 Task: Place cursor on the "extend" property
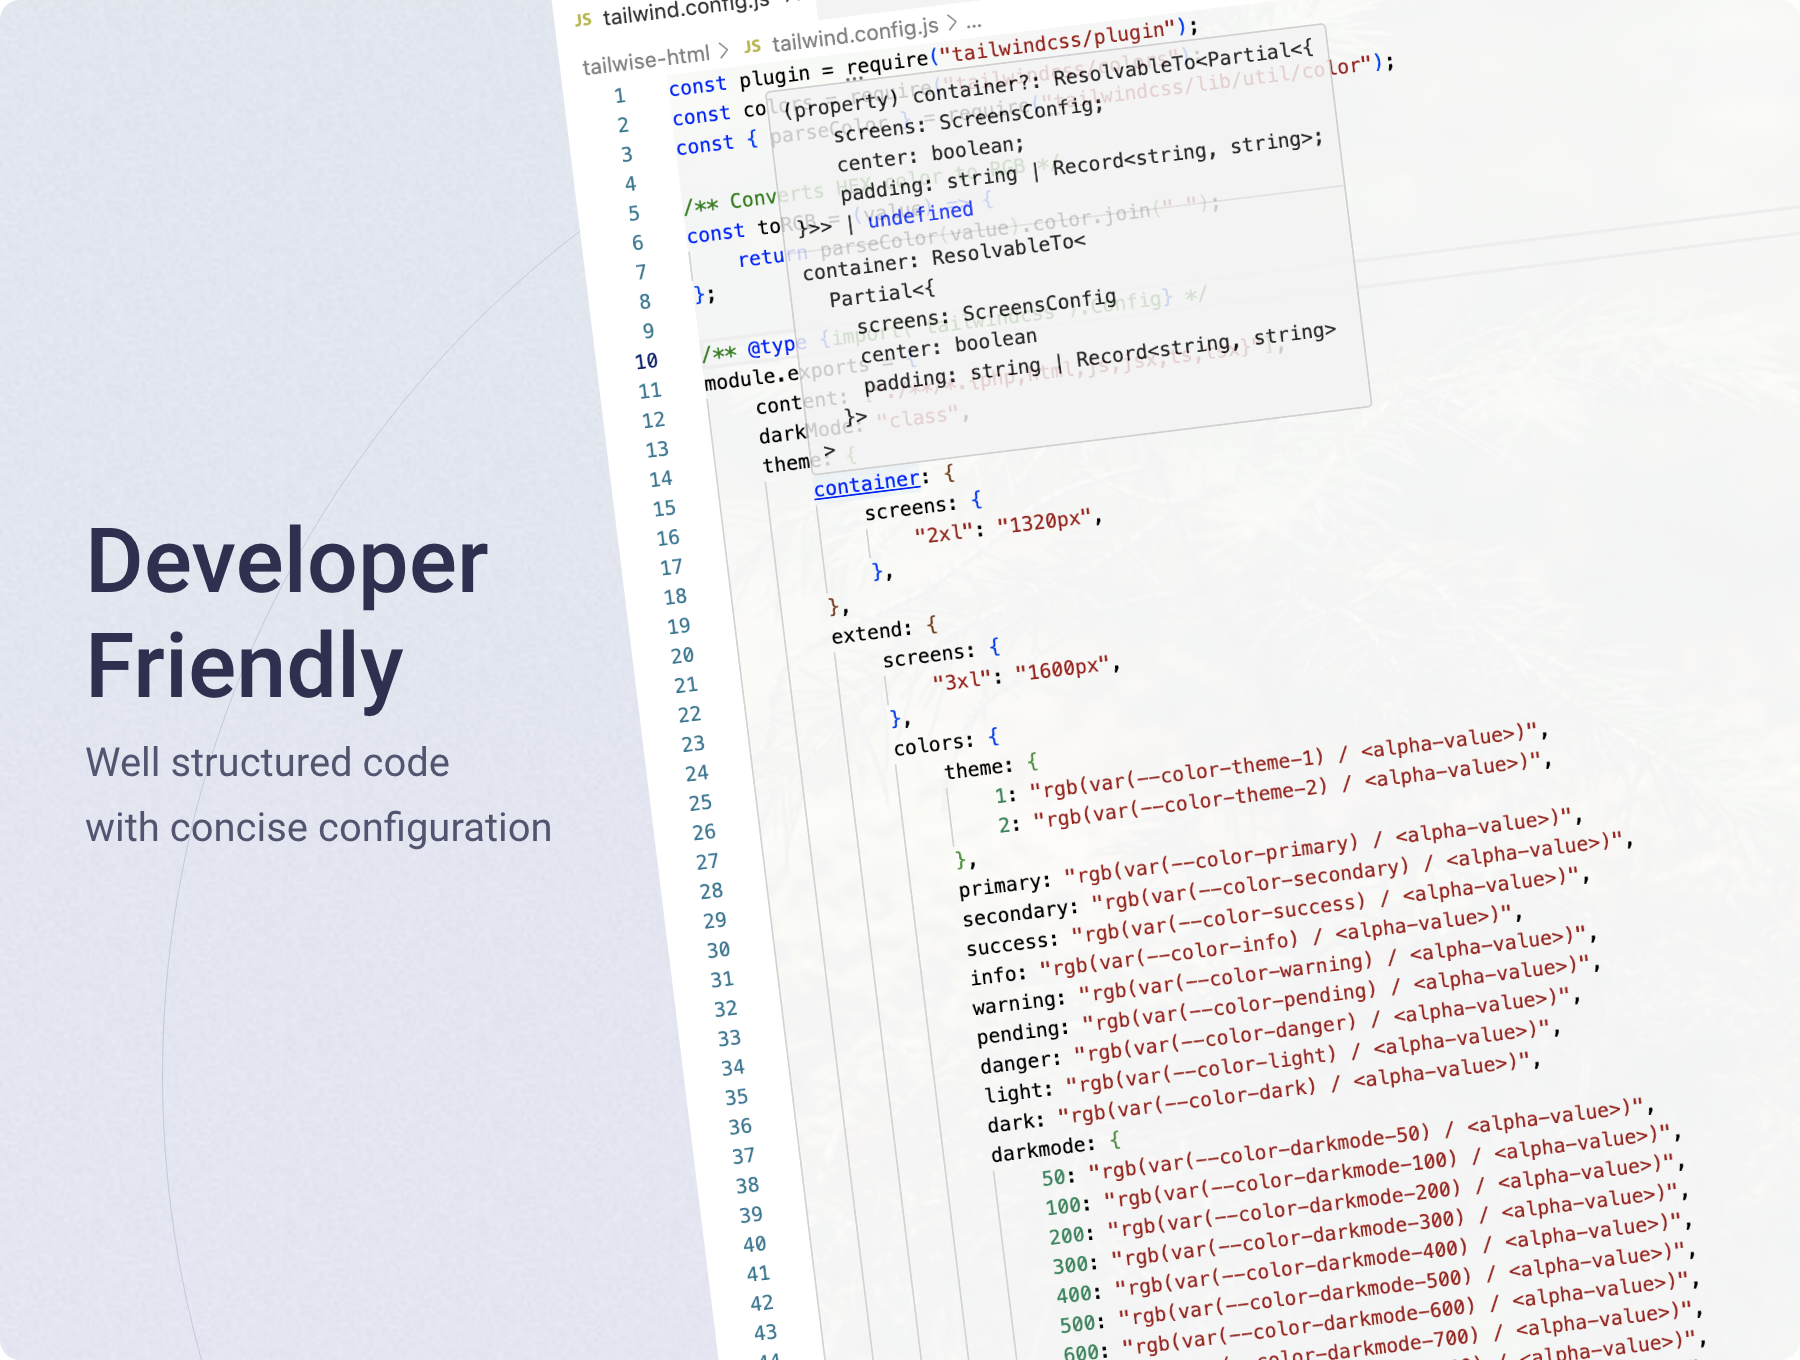[x=870, y=632]
